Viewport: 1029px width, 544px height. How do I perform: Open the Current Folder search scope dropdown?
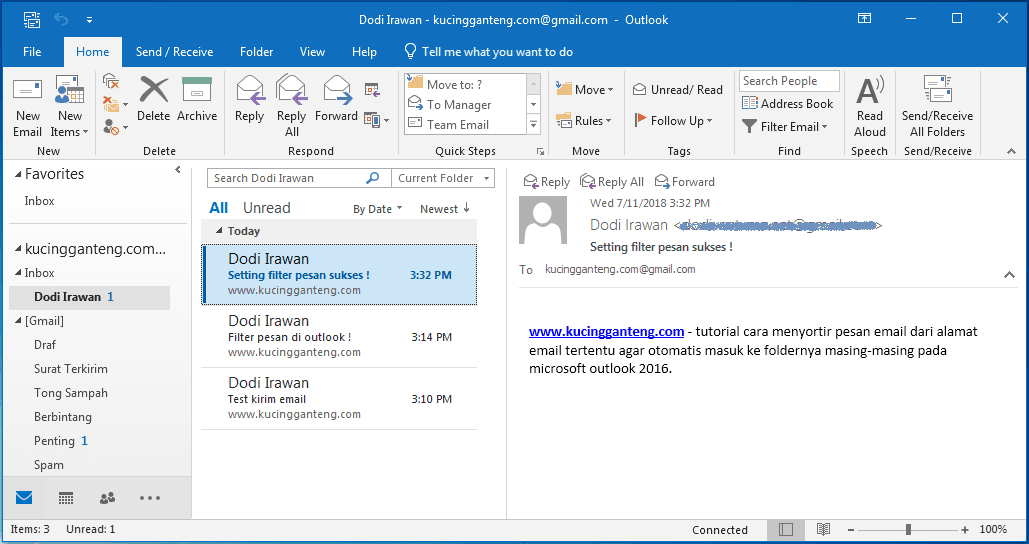443,178
